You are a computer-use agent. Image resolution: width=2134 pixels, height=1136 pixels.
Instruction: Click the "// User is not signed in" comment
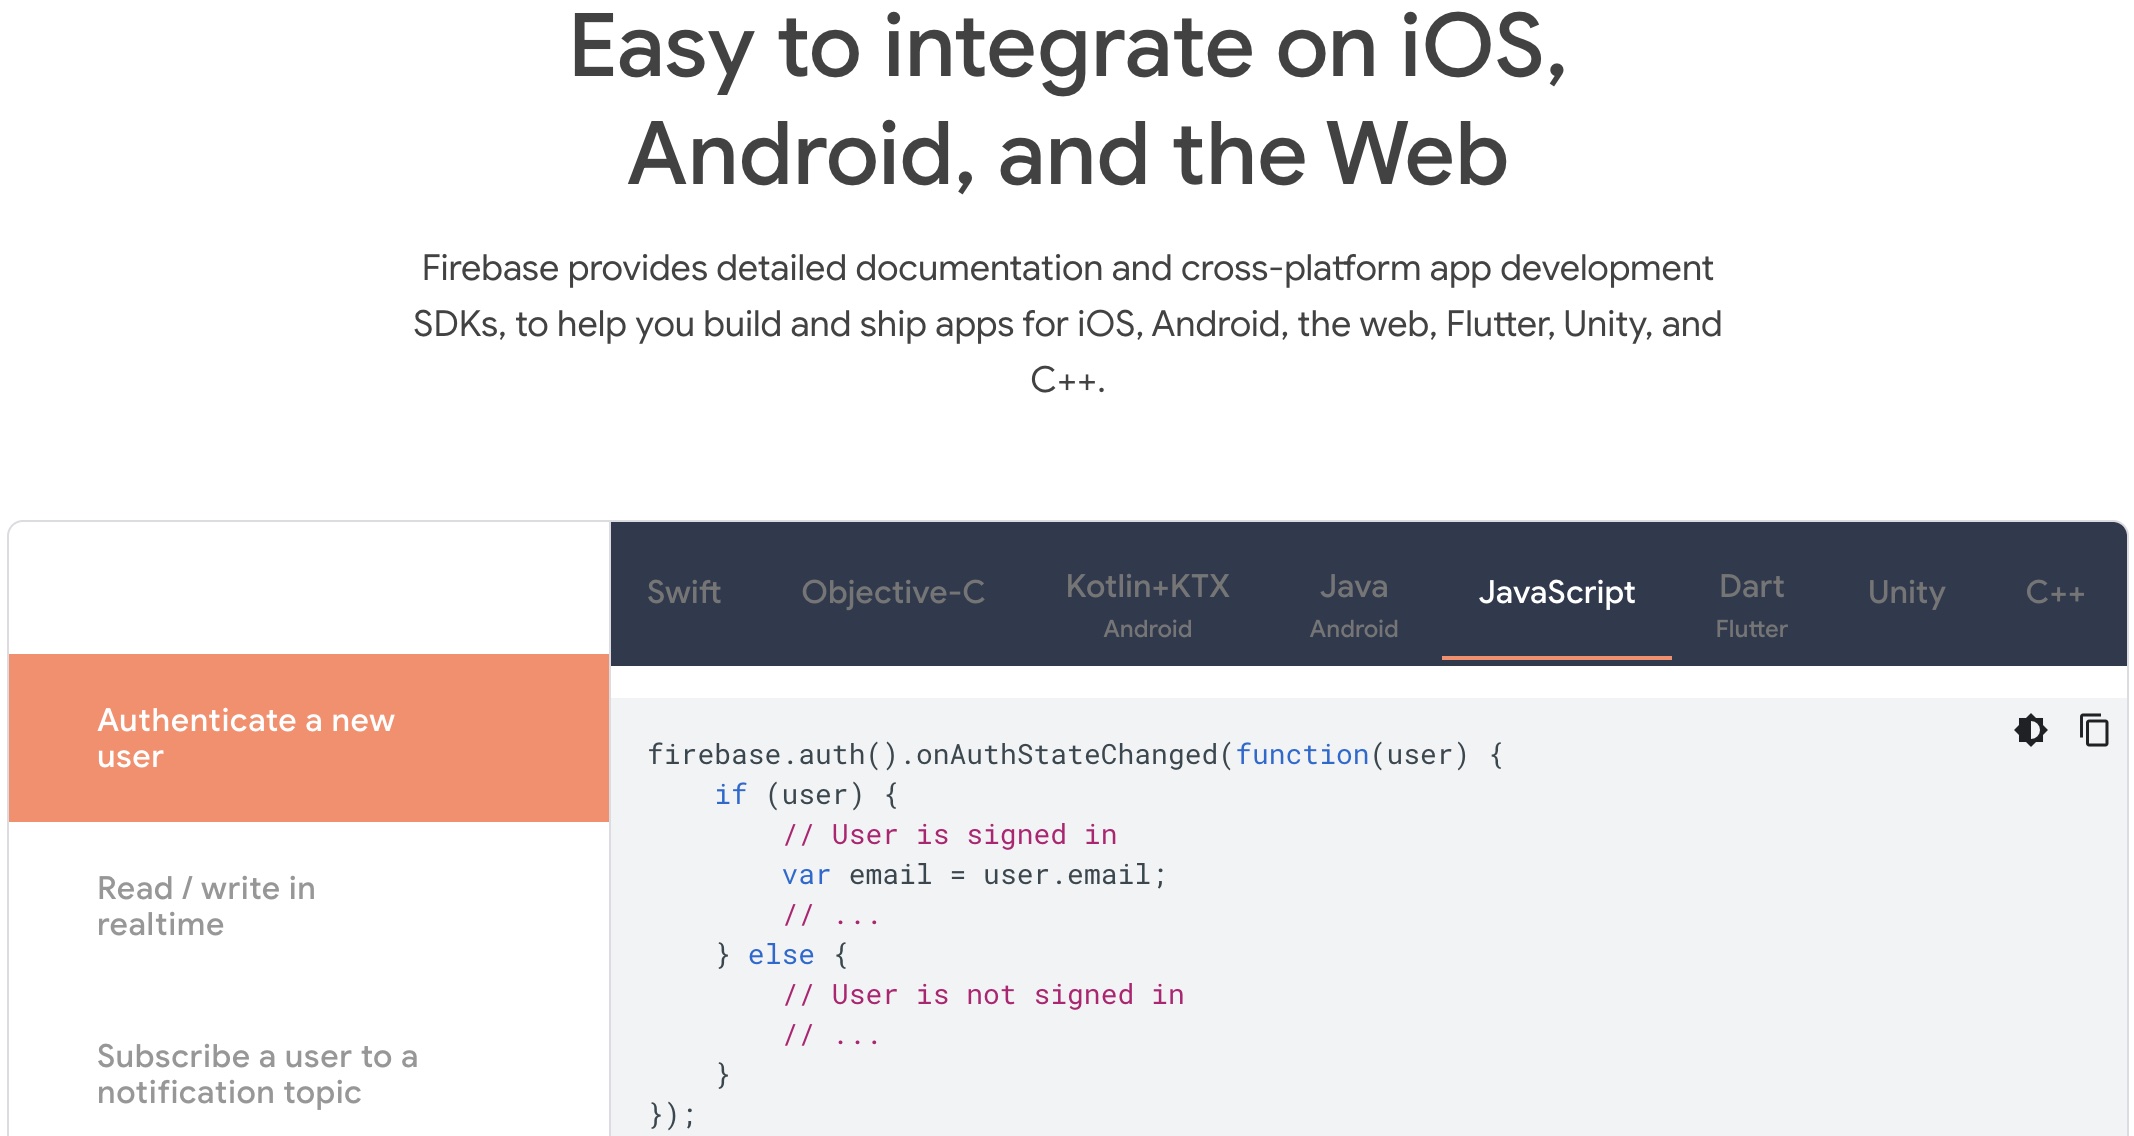984,995
